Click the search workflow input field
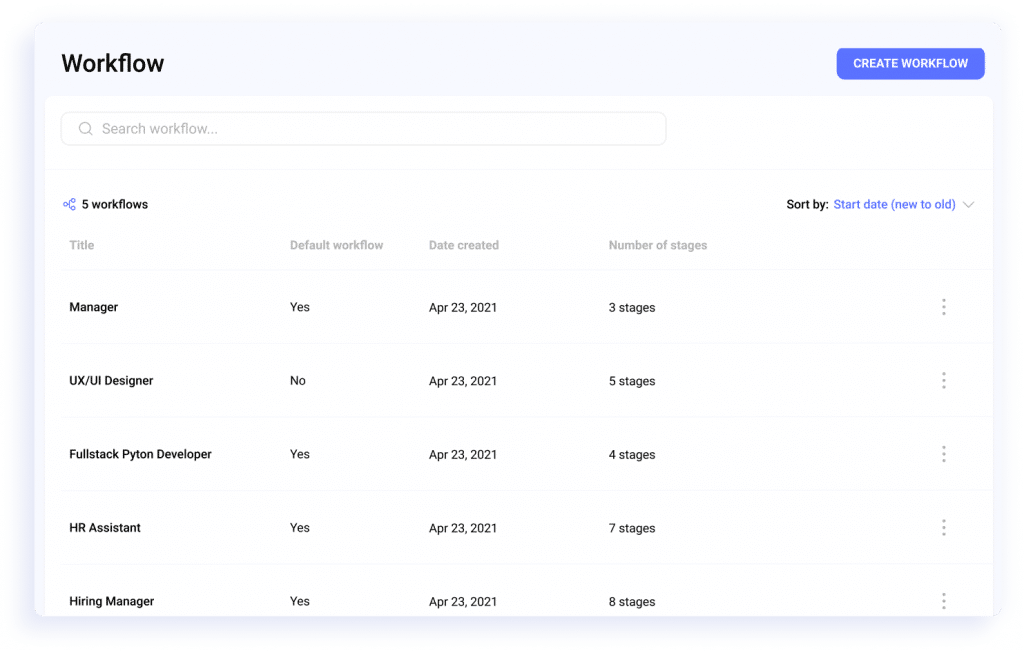The width and height of the screenshot is (1024, 651). [363, 128]
